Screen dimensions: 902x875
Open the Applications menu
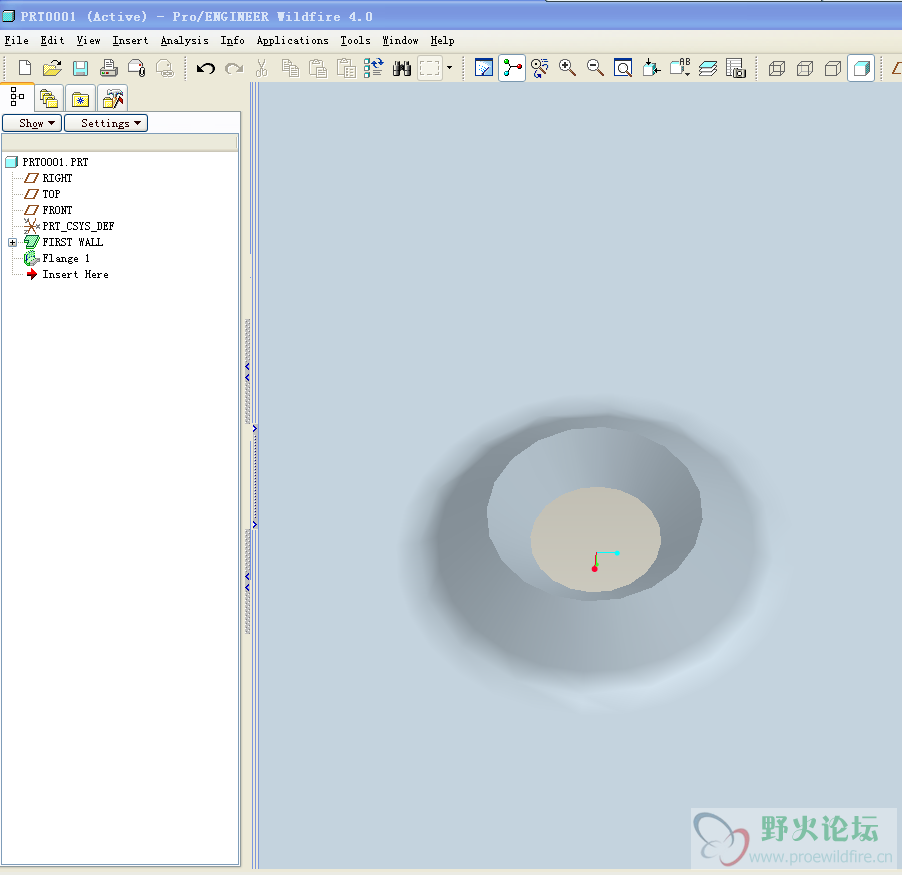292,40
